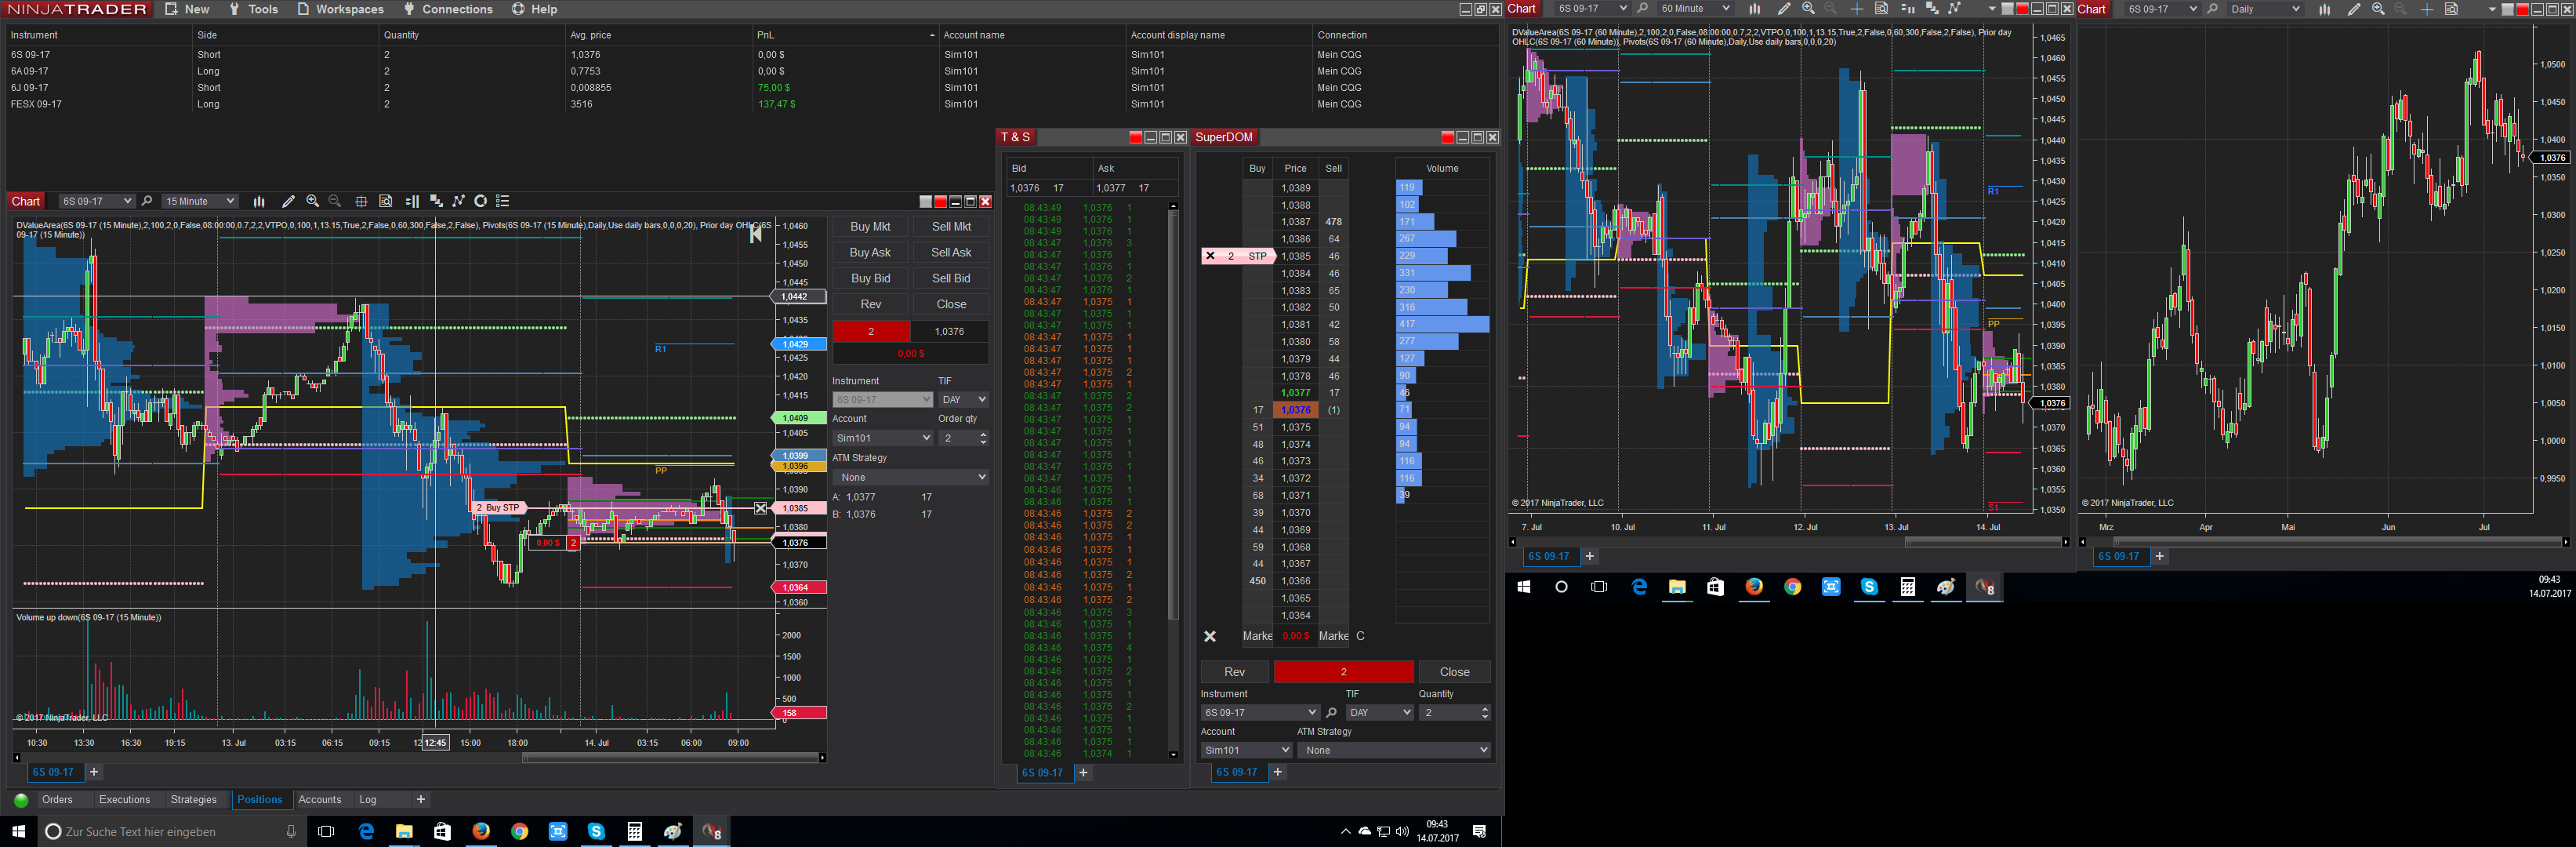The image size is (2576, 847).
Task: Search instrument in SuperDOM order panel
Action: (1331, 713)
